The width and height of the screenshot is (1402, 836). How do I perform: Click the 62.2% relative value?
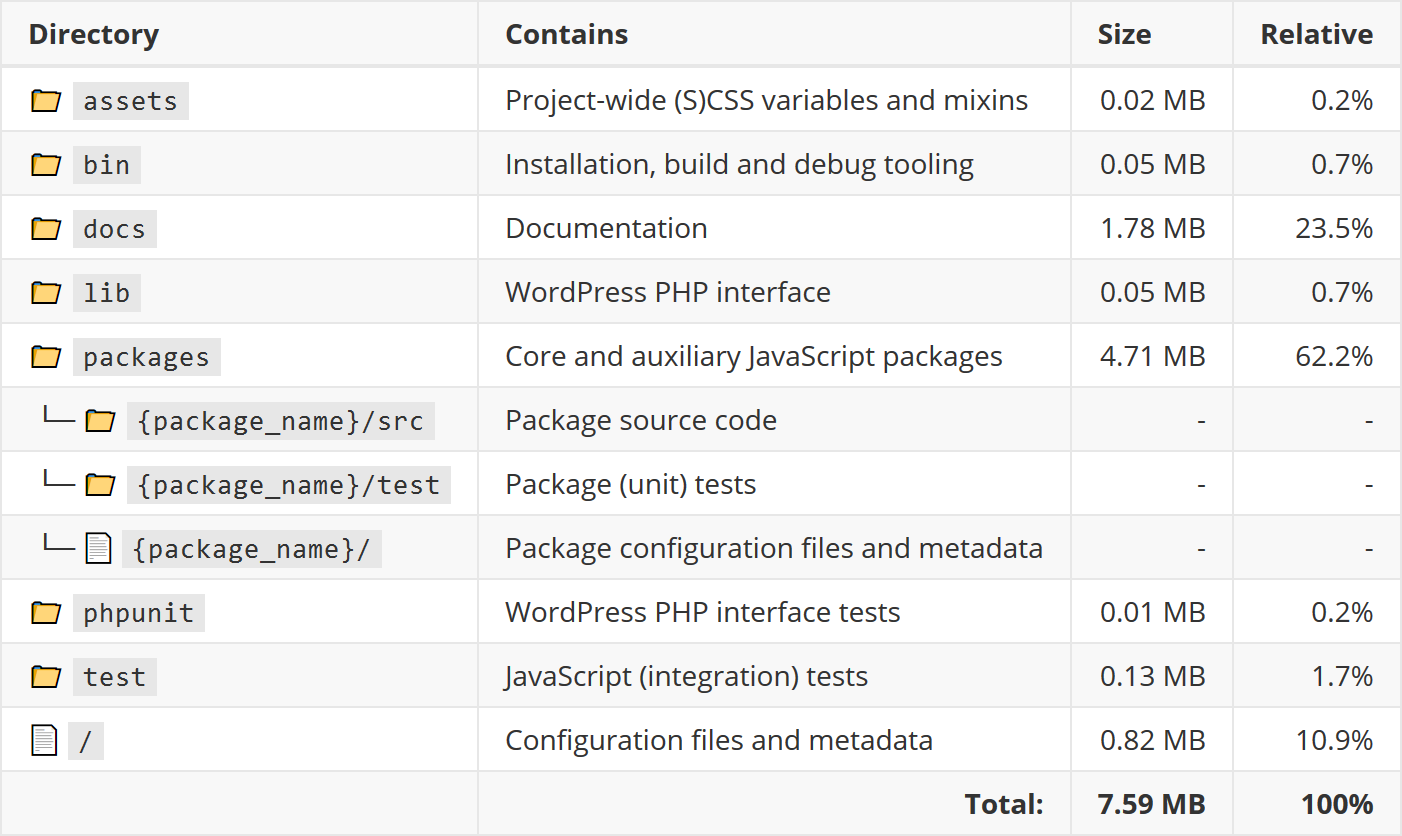pos(1334,356)
